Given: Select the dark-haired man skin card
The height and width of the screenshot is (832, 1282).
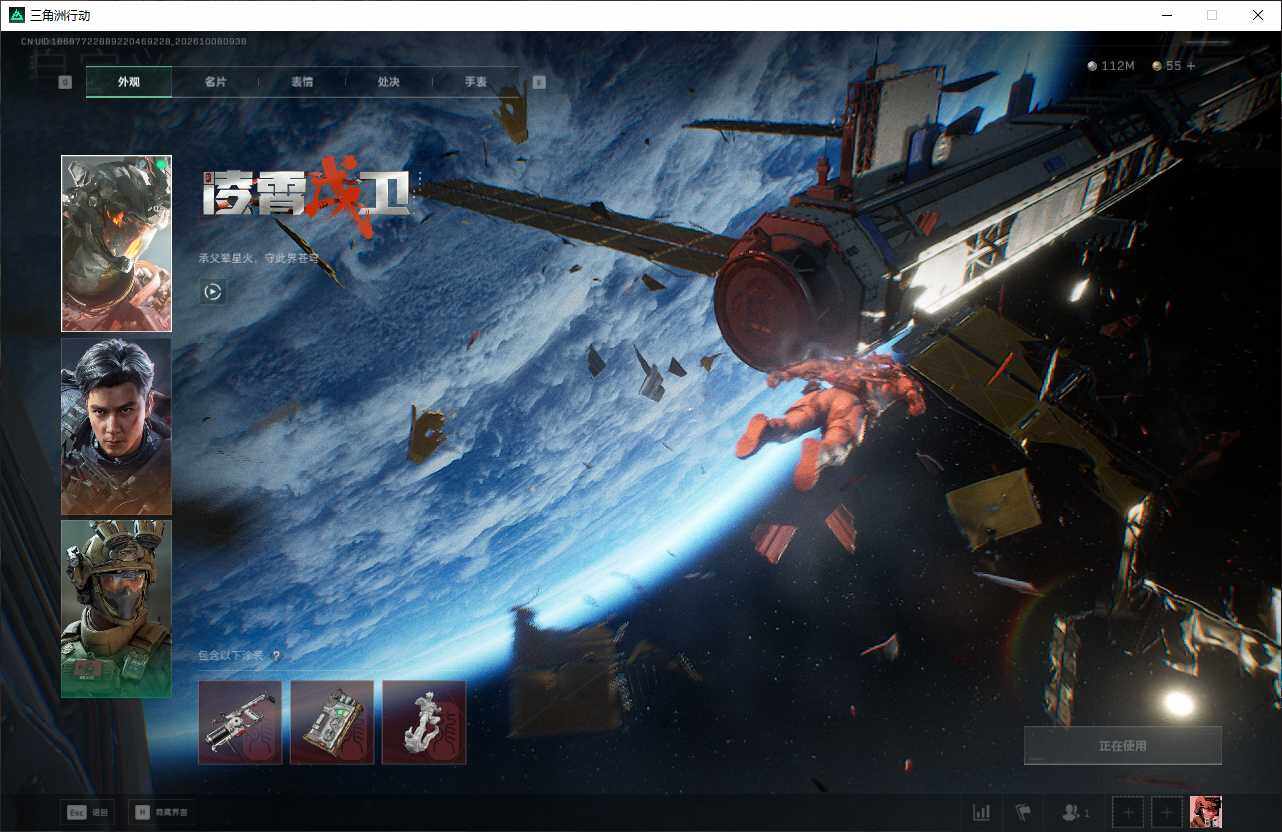Looking at the screenshot, I should 116,426.
